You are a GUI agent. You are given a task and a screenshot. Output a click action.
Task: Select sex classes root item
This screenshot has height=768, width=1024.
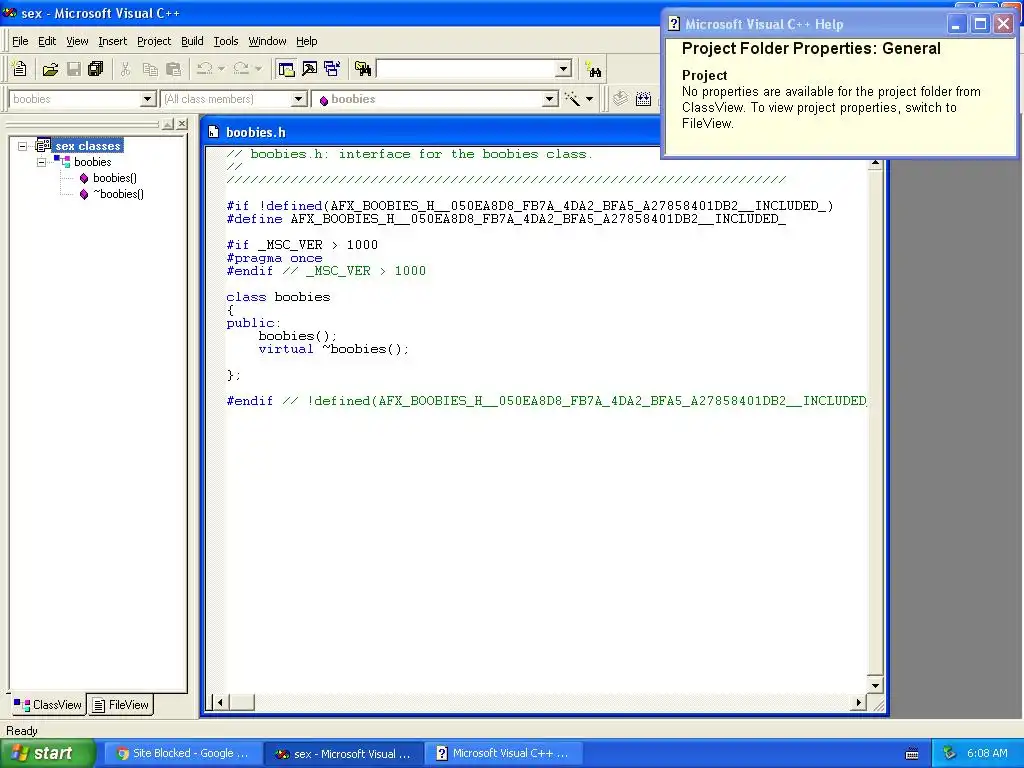(88, 146)
